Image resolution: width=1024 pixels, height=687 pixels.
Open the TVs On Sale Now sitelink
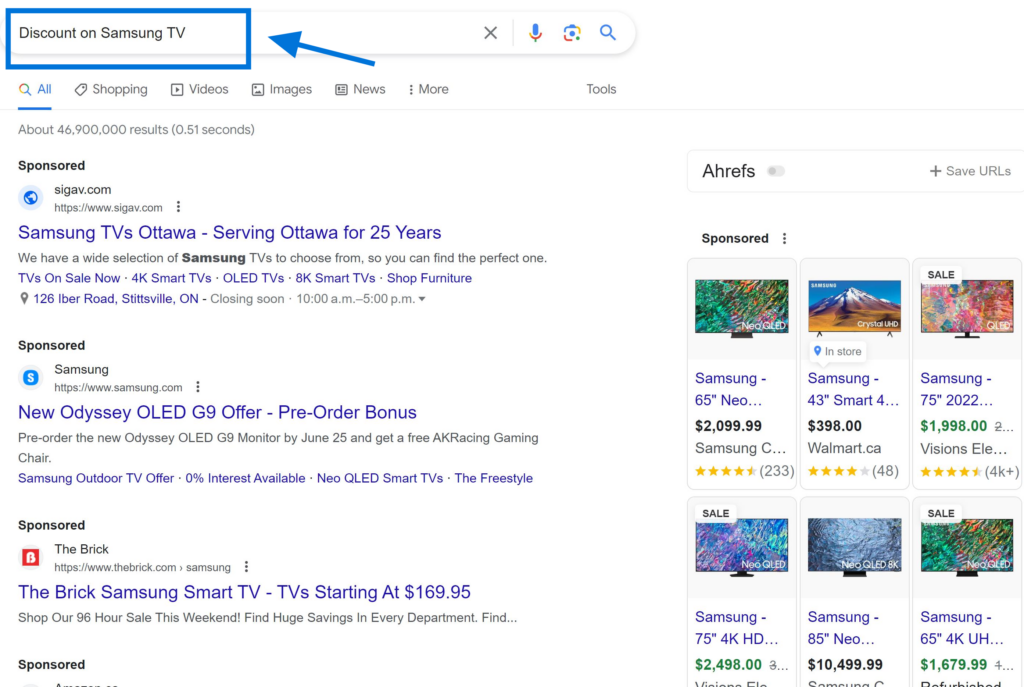69,278
